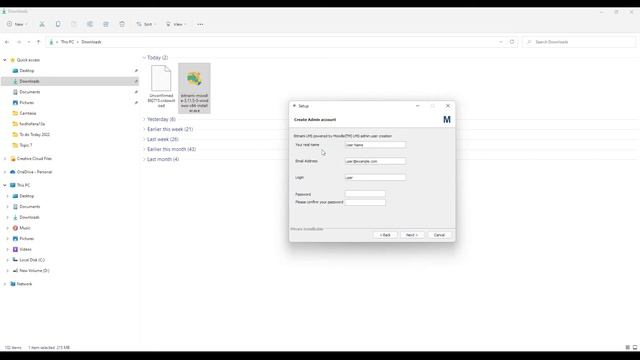Expand the Network tree node
640x360 pixels.
pos(5,284)
